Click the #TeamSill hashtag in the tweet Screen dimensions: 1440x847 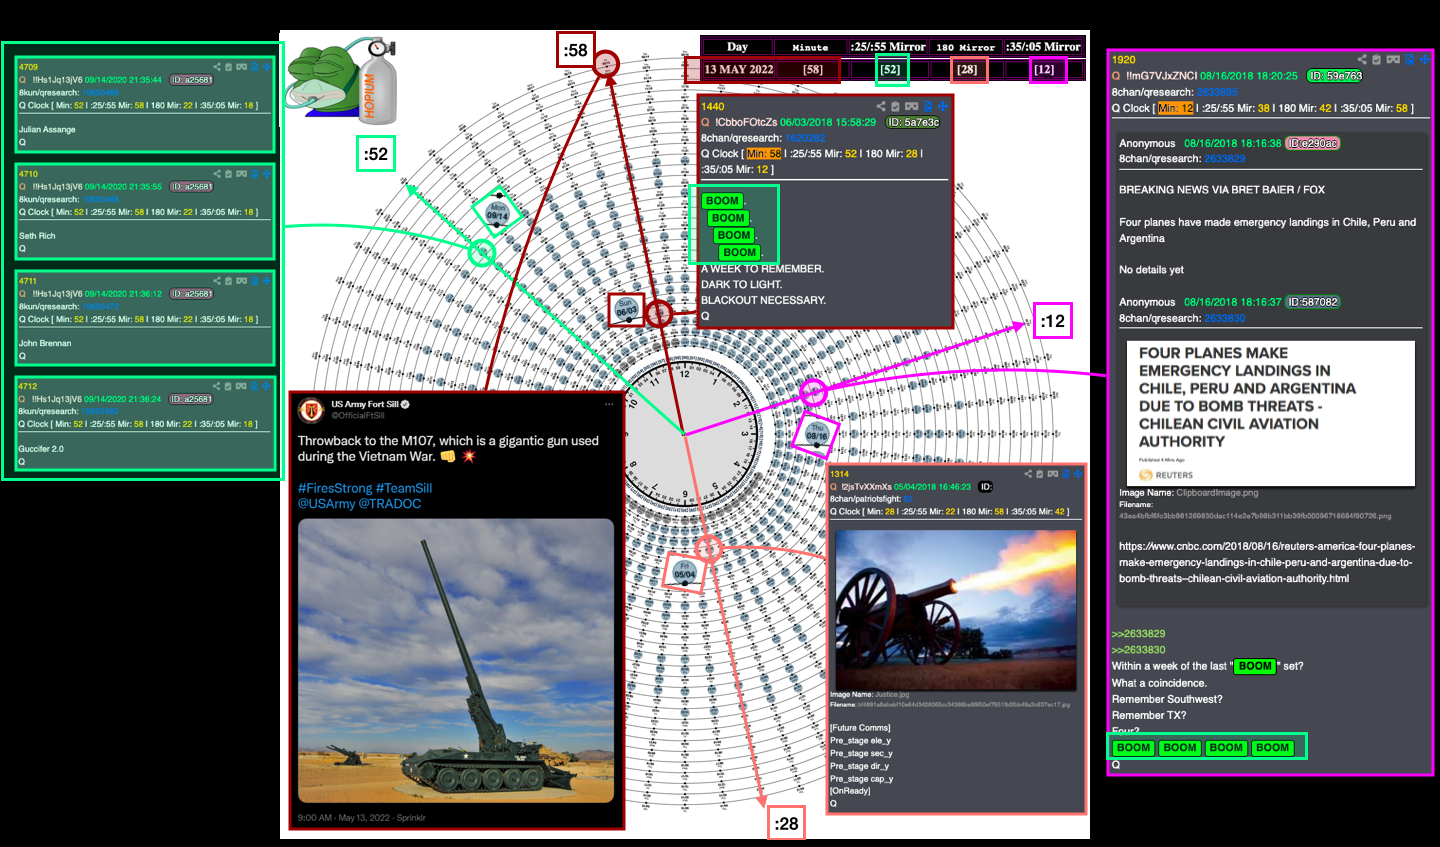coord(404,488)
